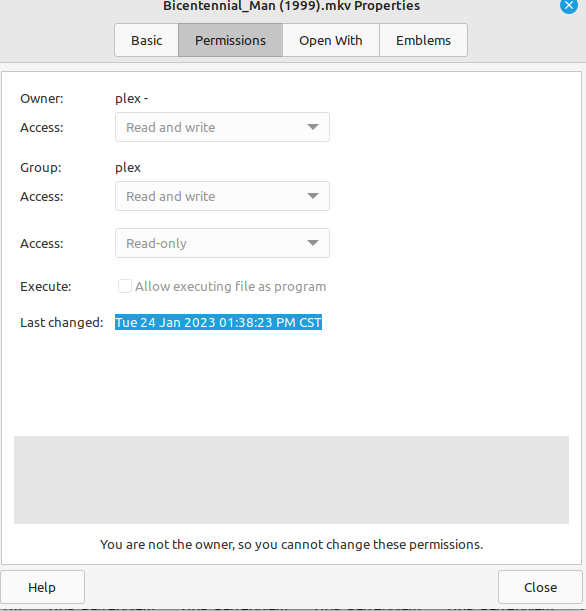The width and height of the screenshot is (586, 611).
Task: Open the Group Read and write combo box
Action: [222, 196]
